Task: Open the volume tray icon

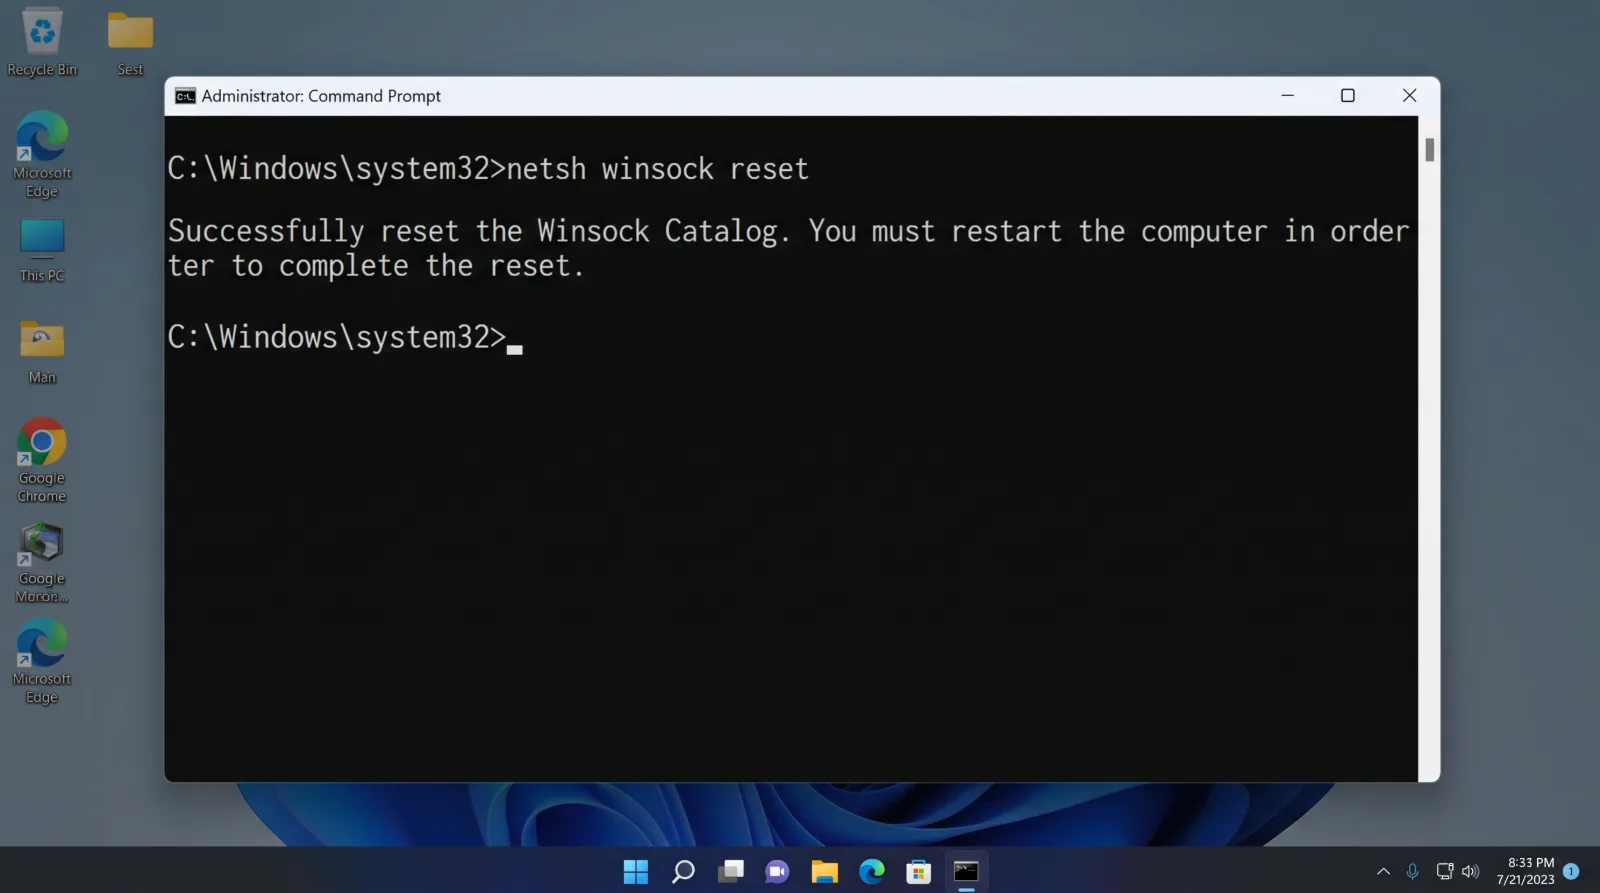Action: tap(1470, 872)
